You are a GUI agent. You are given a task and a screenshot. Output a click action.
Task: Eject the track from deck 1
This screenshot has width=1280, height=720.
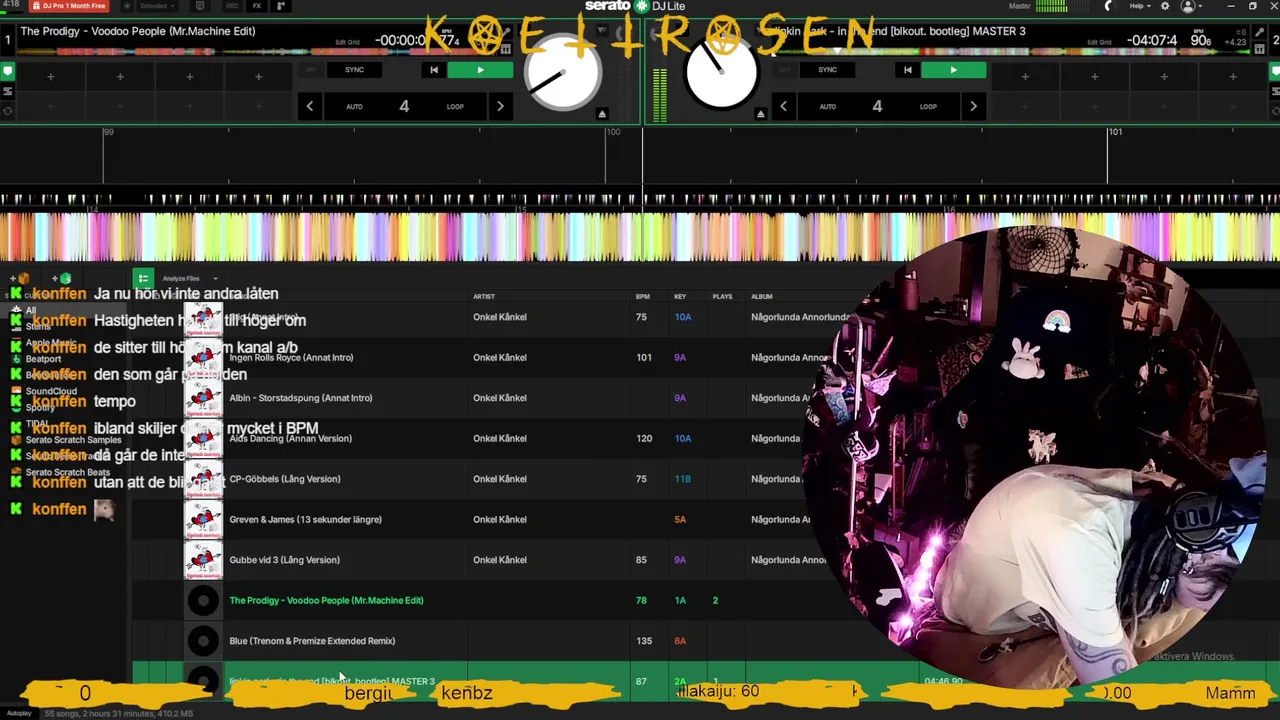tap(602, 114)
